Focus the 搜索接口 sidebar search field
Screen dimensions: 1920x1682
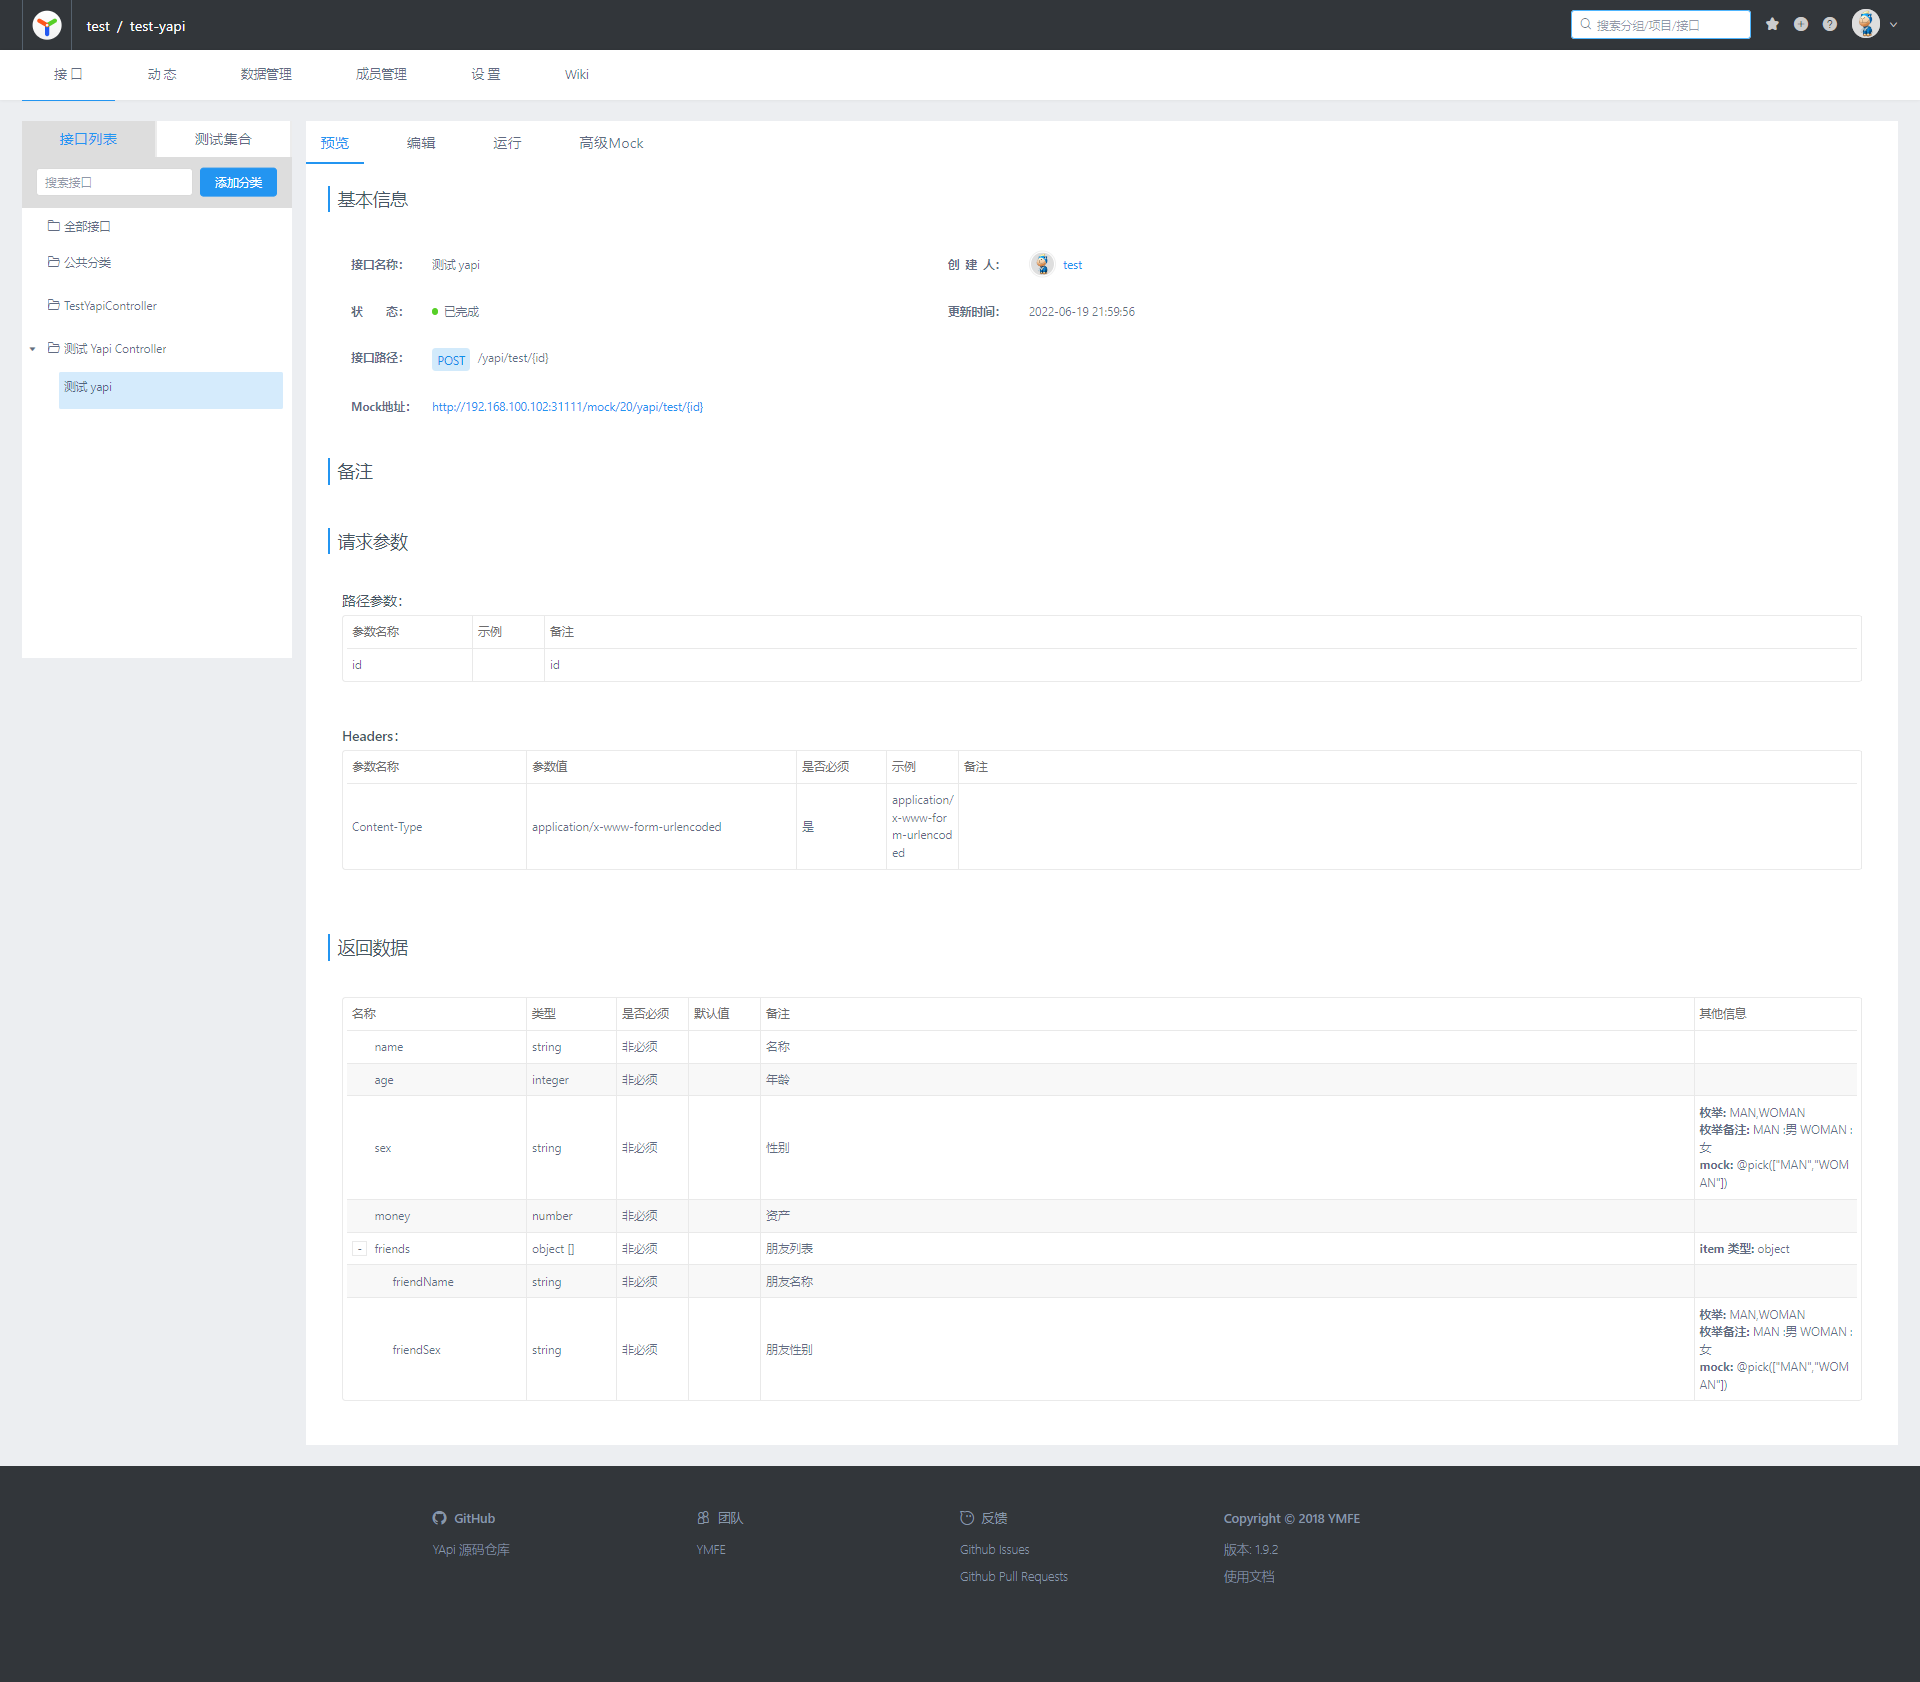[x=114, y=182]
